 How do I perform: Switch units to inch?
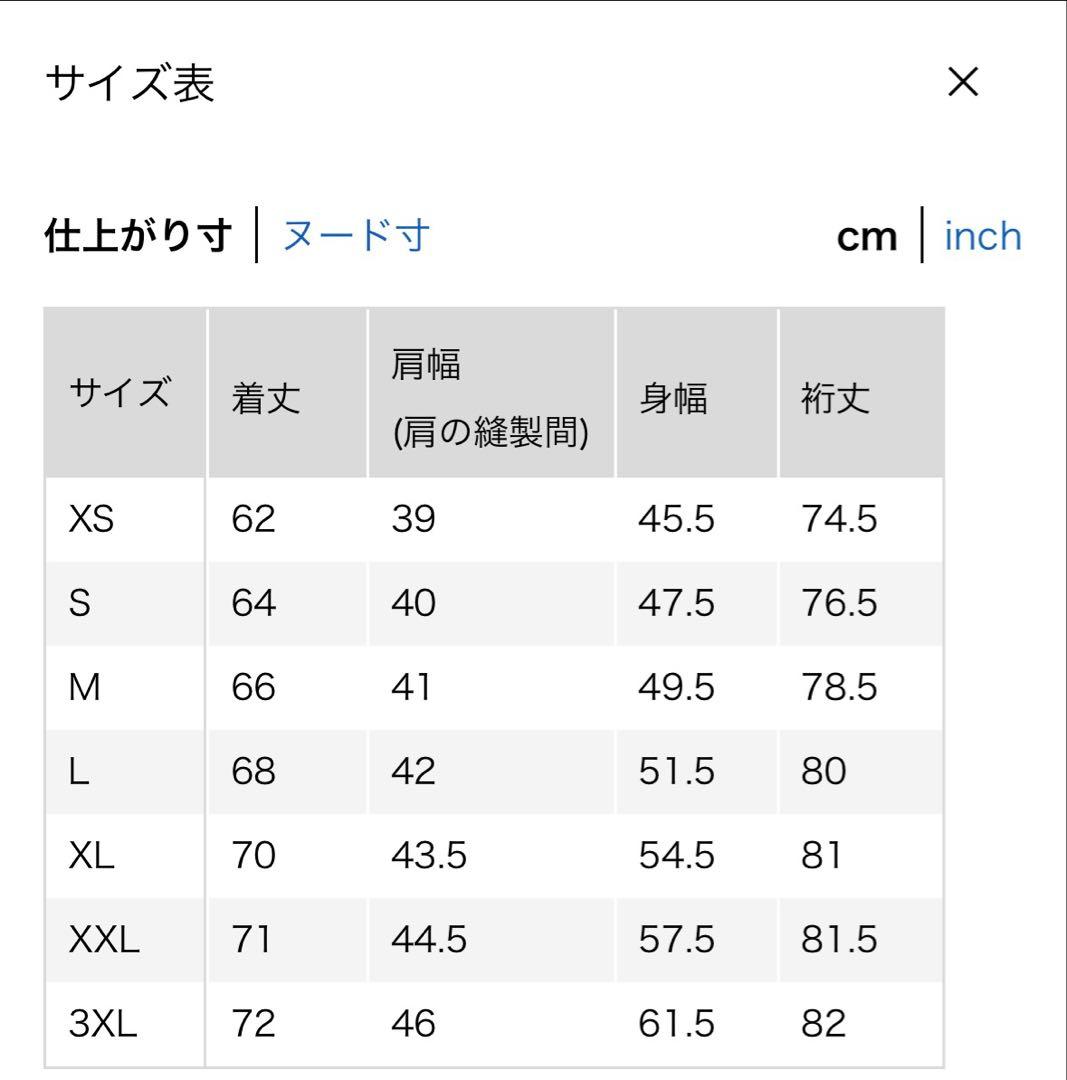[x=982, y=236]
